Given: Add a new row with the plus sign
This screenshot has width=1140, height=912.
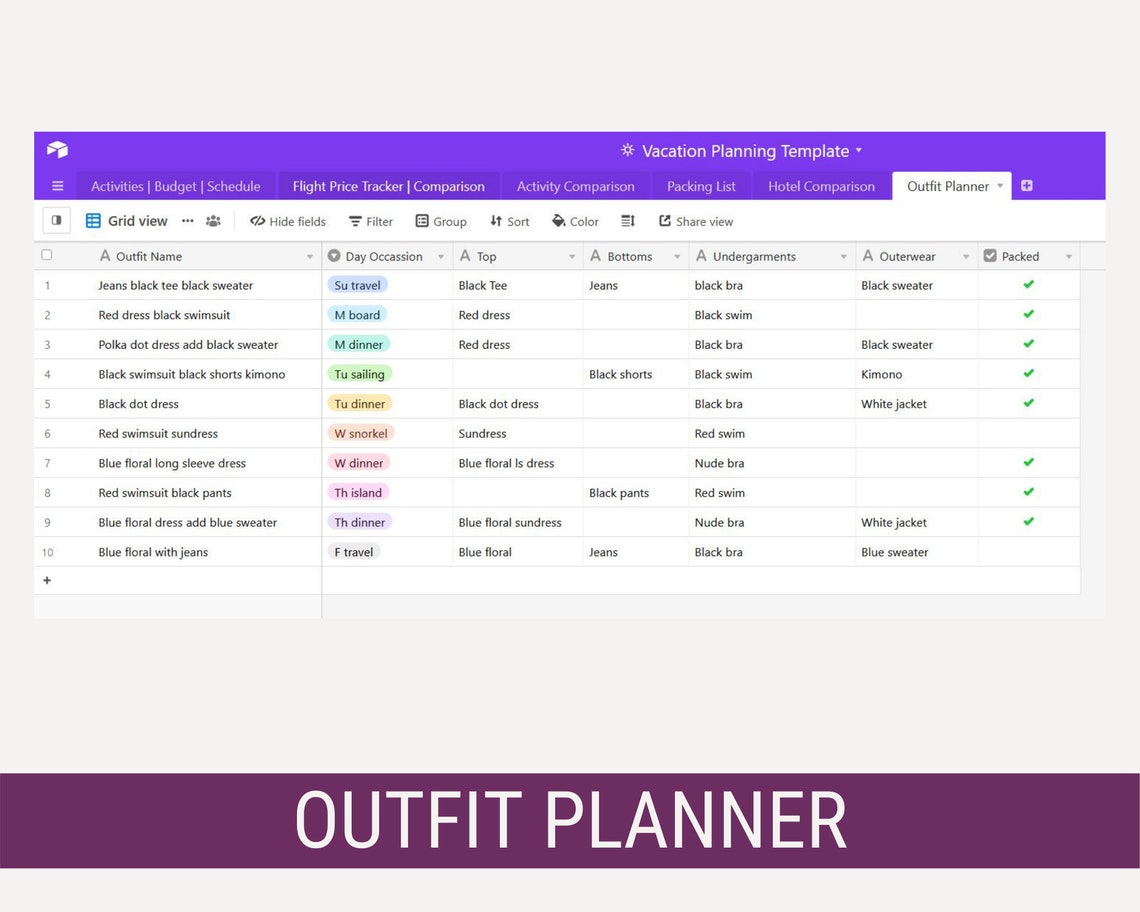Looking at the screenshot, I should click(47, 580).
